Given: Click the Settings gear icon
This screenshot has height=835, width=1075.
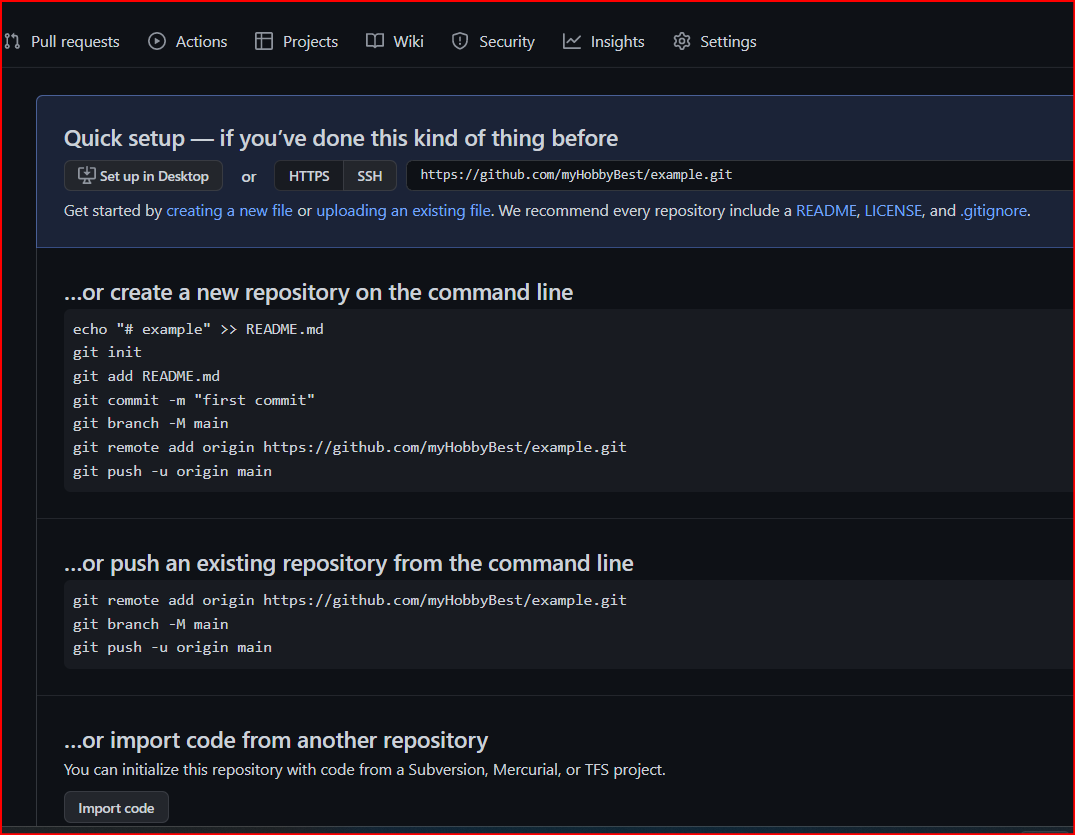Looking at the screenshot, I should pos(682,41).
